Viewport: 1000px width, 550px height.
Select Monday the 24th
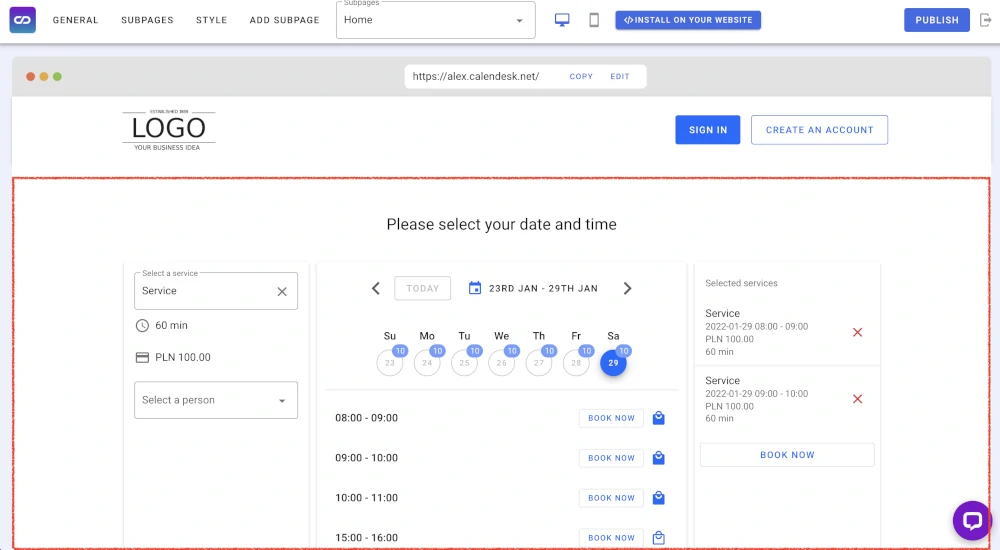[x=427, y=362]
